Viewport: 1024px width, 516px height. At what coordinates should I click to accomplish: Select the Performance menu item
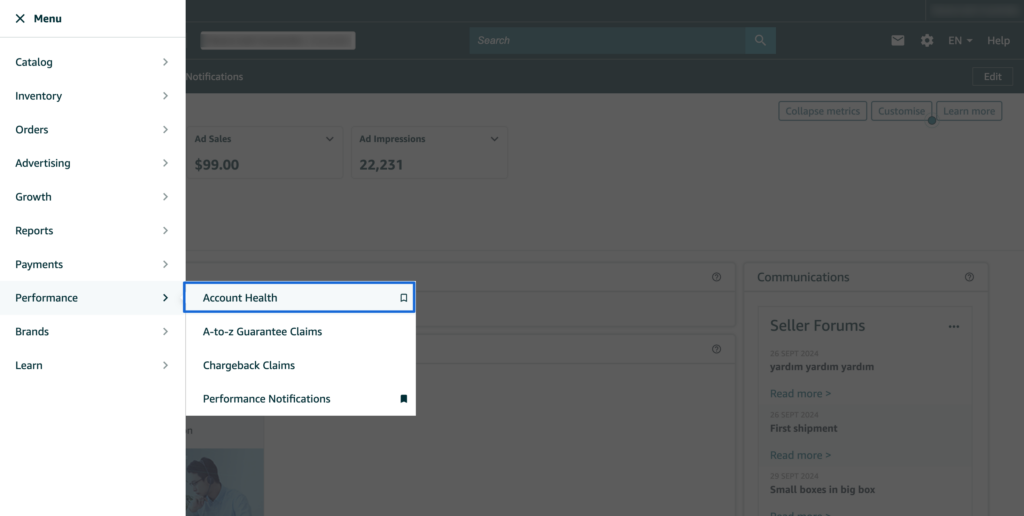[x=93, y=298]
